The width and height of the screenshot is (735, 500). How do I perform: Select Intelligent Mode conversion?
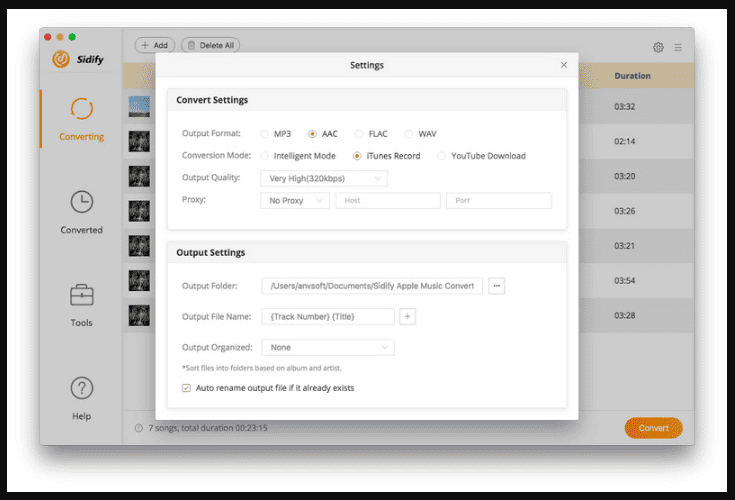(264, 156)
